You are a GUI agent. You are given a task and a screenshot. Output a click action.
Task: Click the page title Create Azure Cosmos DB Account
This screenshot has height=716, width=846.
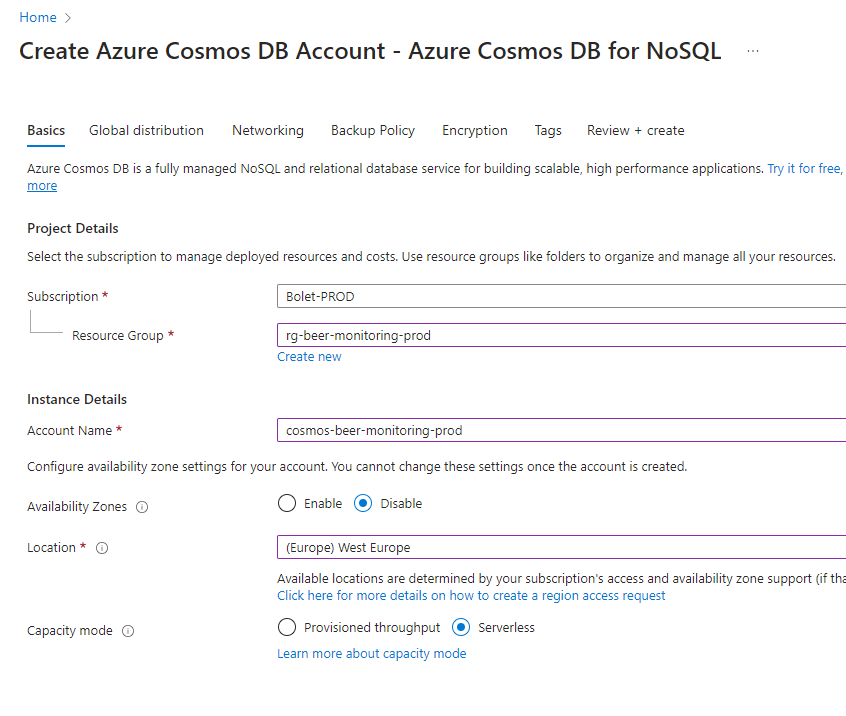(x=370, y=51)
